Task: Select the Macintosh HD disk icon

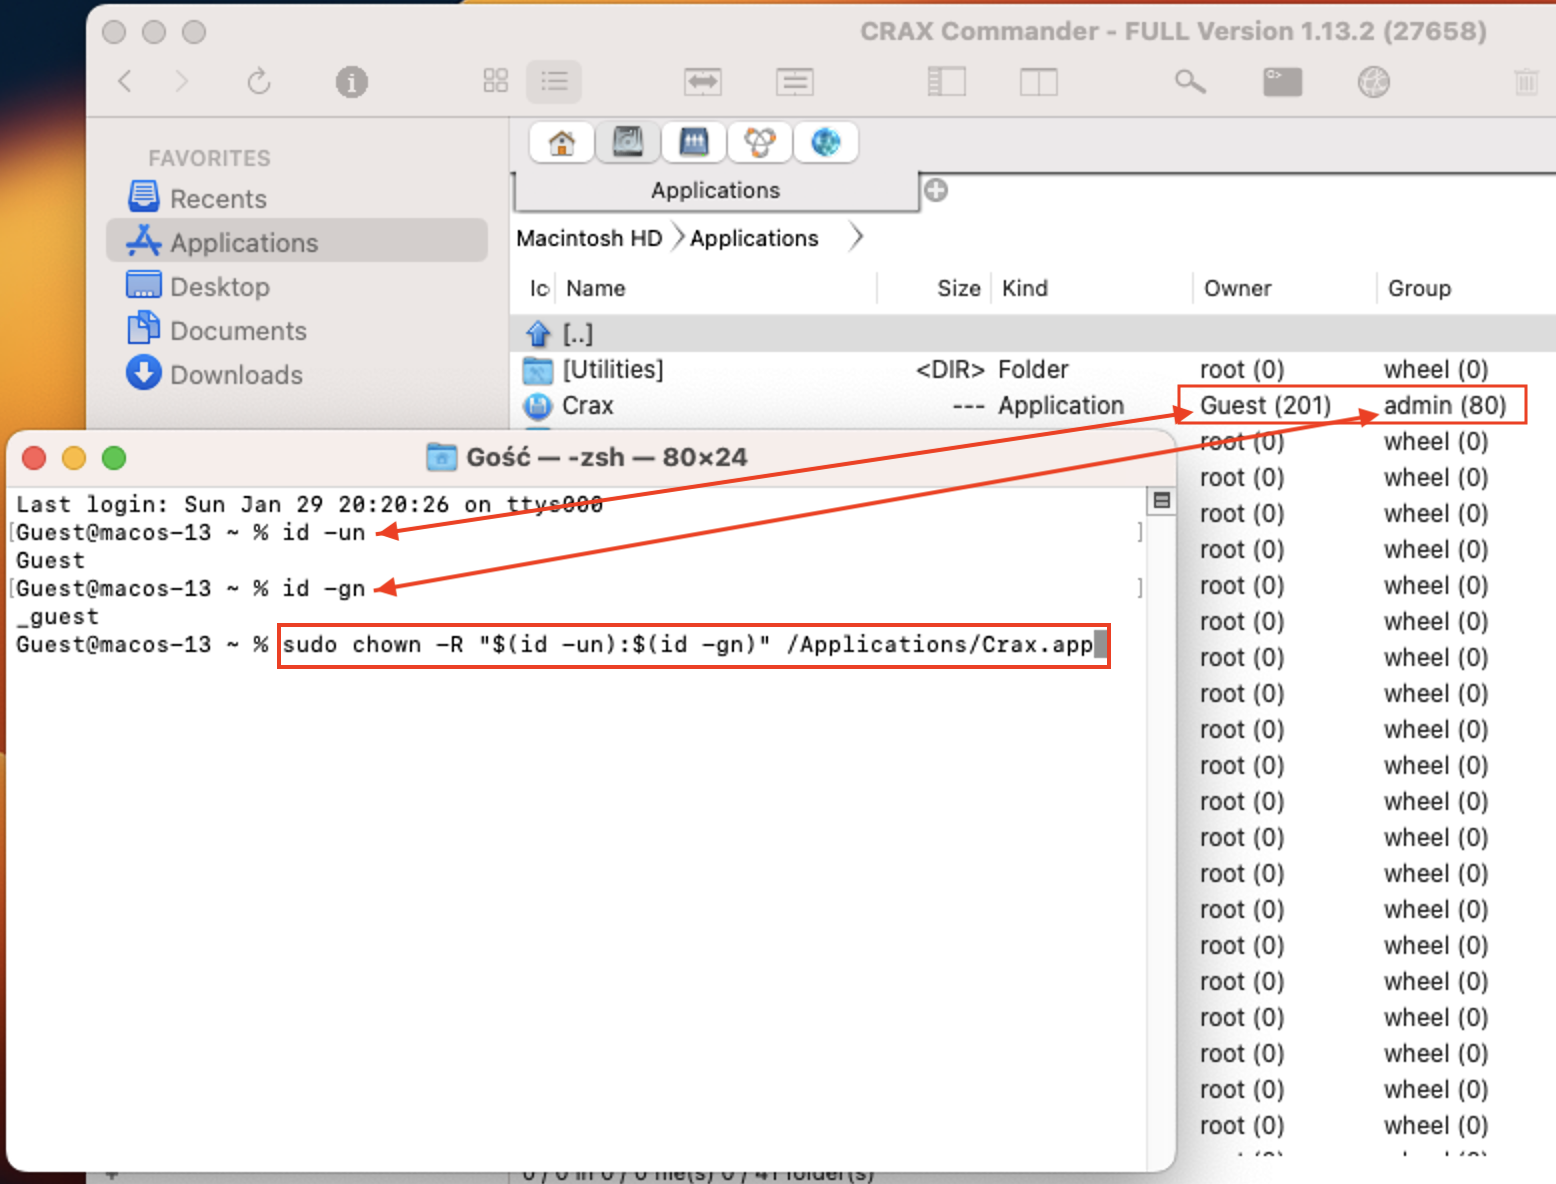Action: [x=627, y=143]
